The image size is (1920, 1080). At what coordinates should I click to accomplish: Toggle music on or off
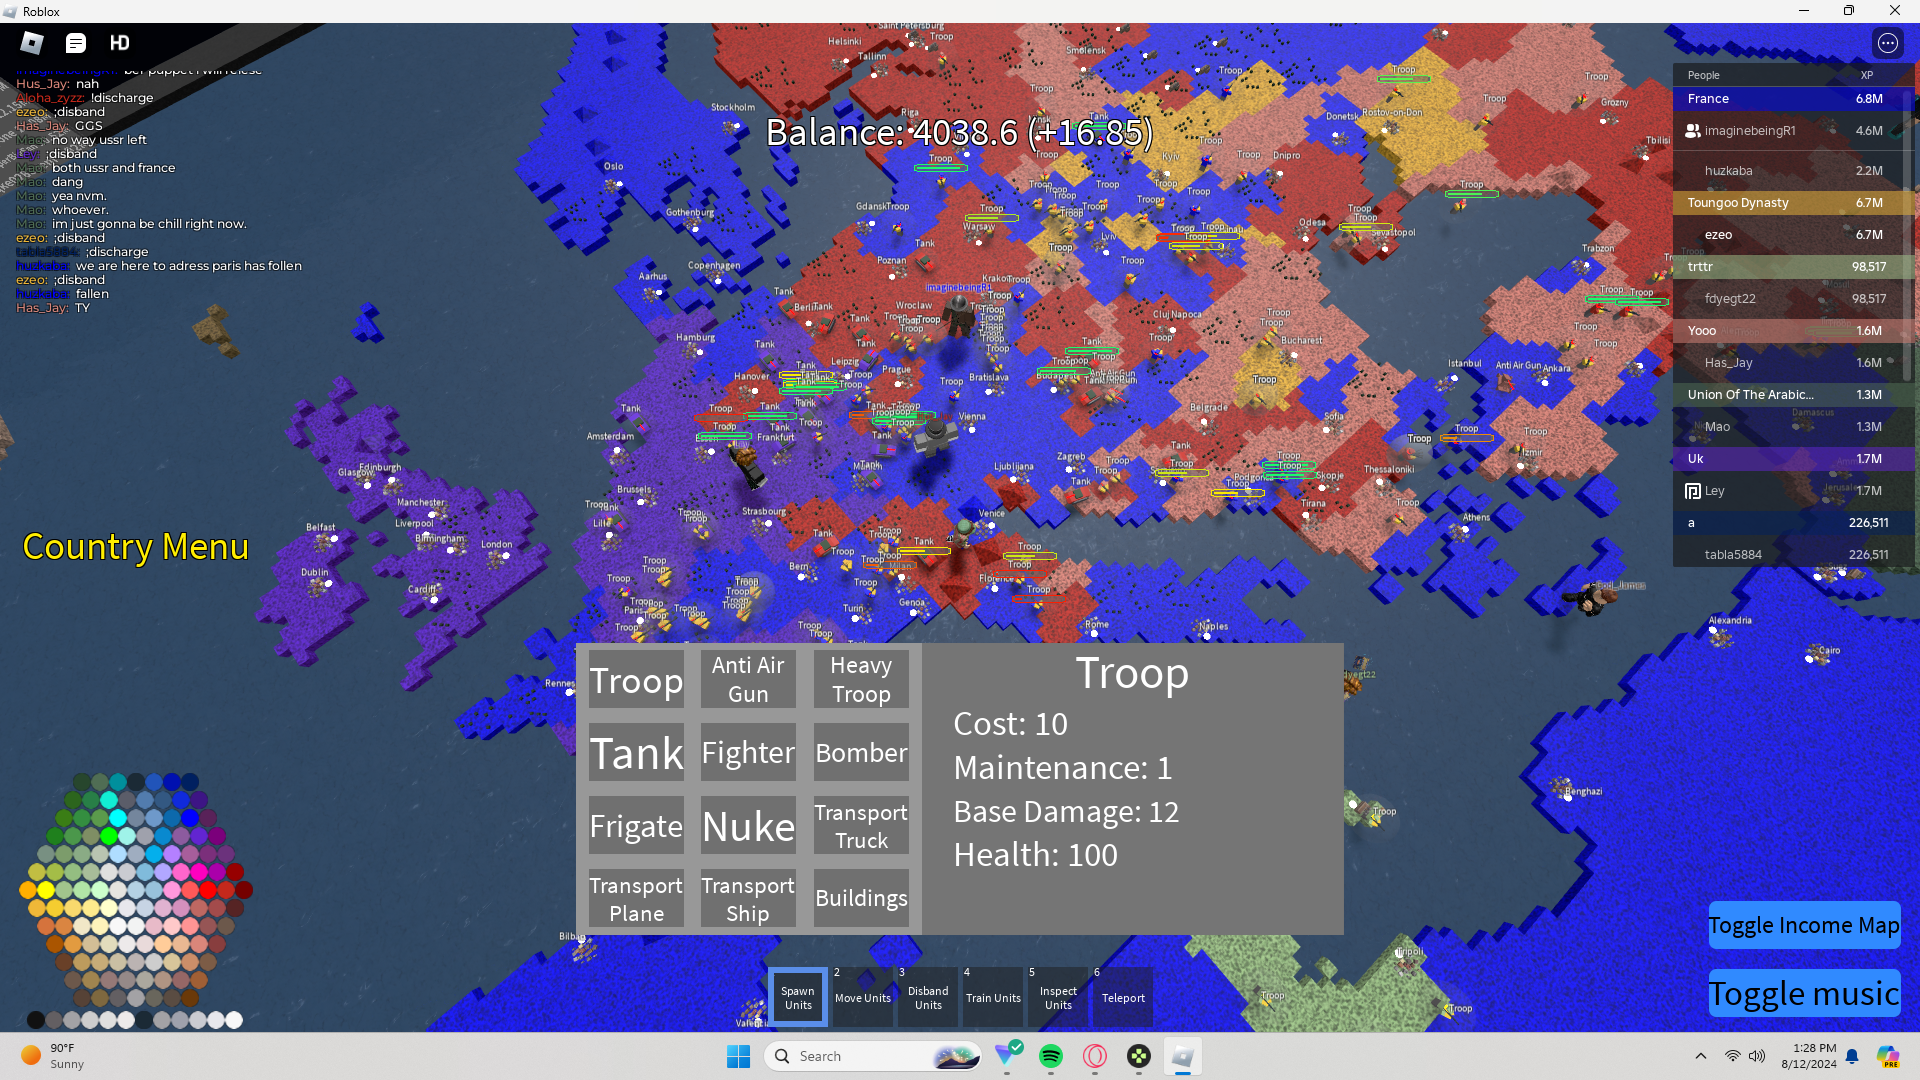pyautogui.click(x=1803, y=993)
